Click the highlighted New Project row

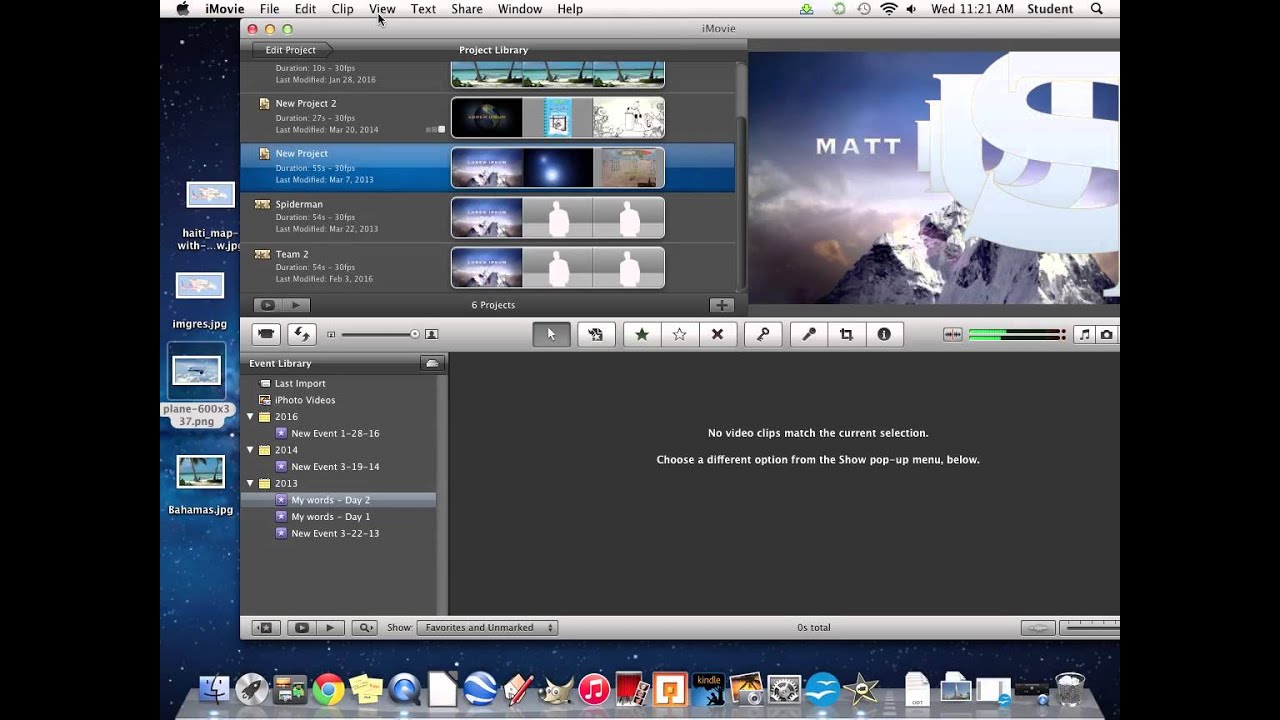pos(487,168)
